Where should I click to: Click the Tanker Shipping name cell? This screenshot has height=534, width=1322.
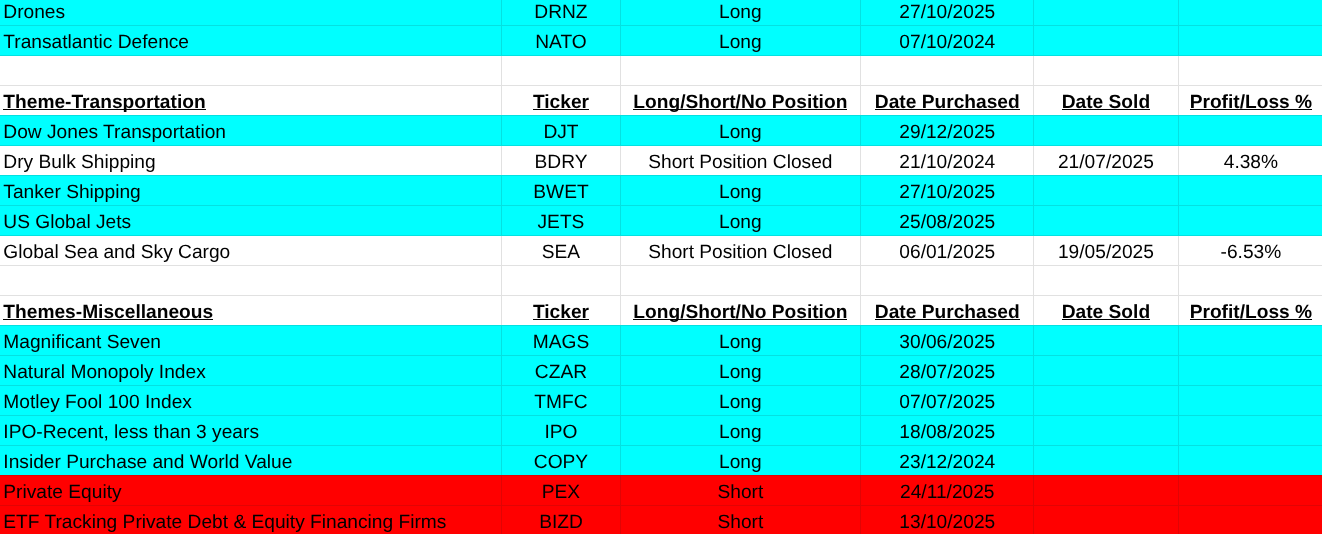[x=72, y=192]
